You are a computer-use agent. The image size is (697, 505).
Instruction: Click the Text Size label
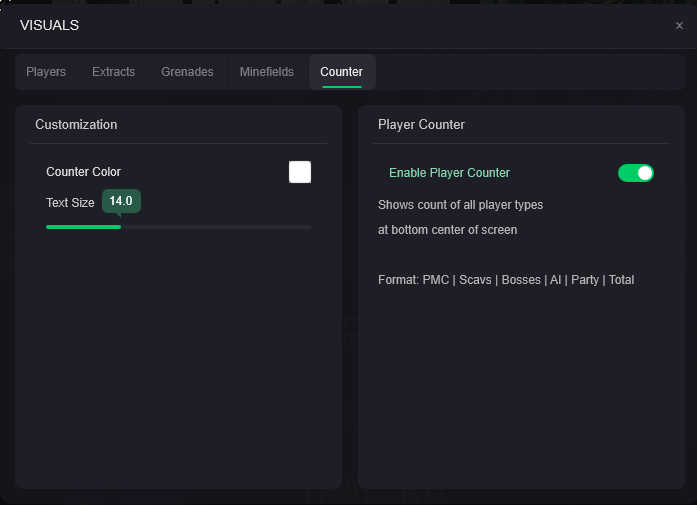coord(70,203)
